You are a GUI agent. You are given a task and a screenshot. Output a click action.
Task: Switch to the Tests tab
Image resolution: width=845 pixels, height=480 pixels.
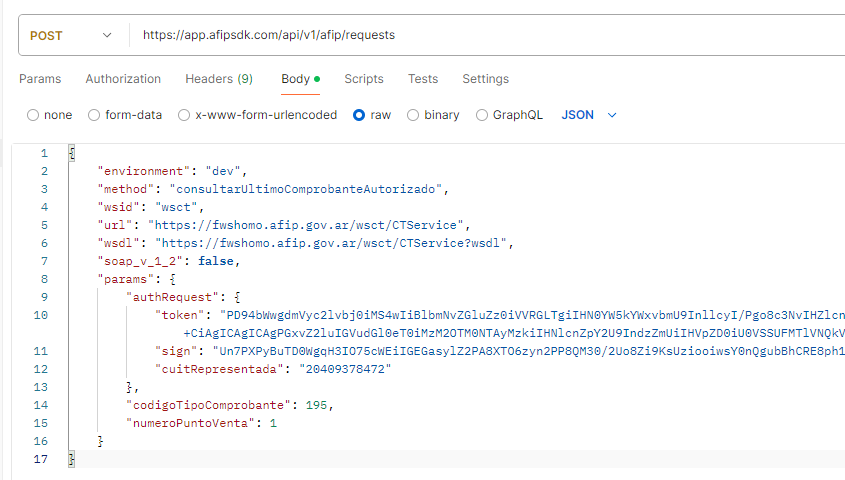422,79
